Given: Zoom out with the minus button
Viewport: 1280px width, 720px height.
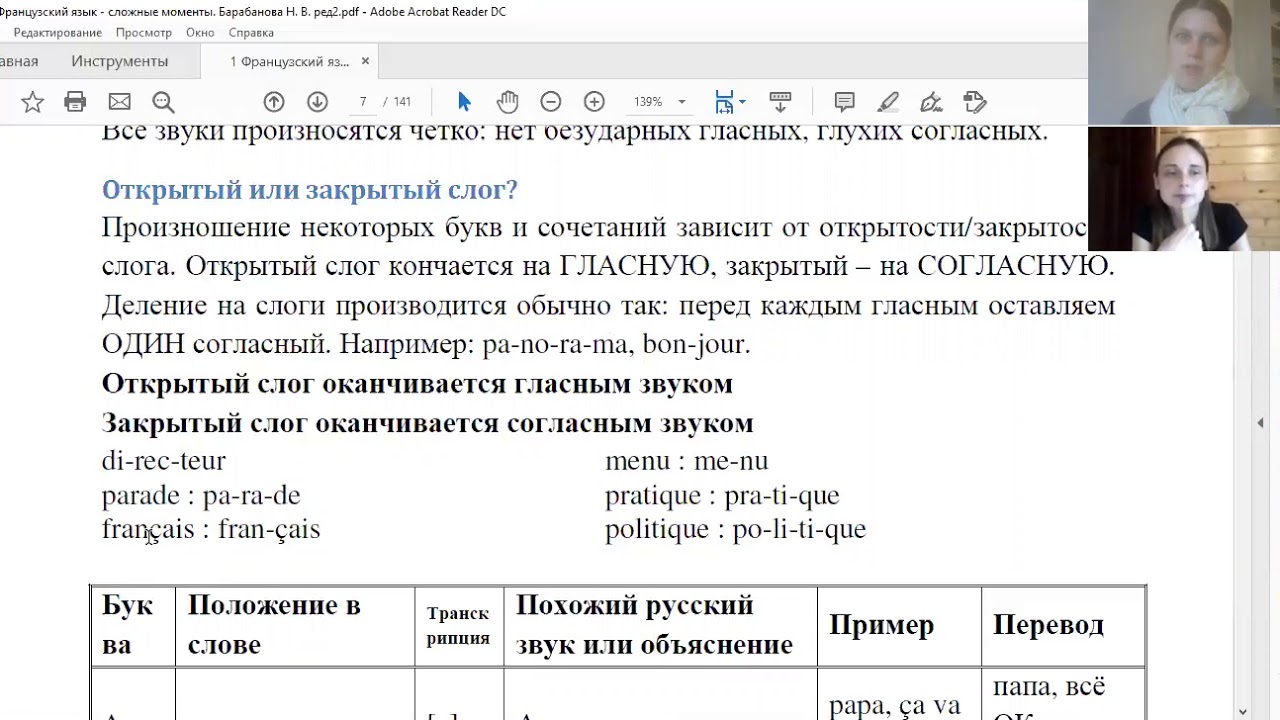Looking at the screenshot, I should (x=550, y=102).
